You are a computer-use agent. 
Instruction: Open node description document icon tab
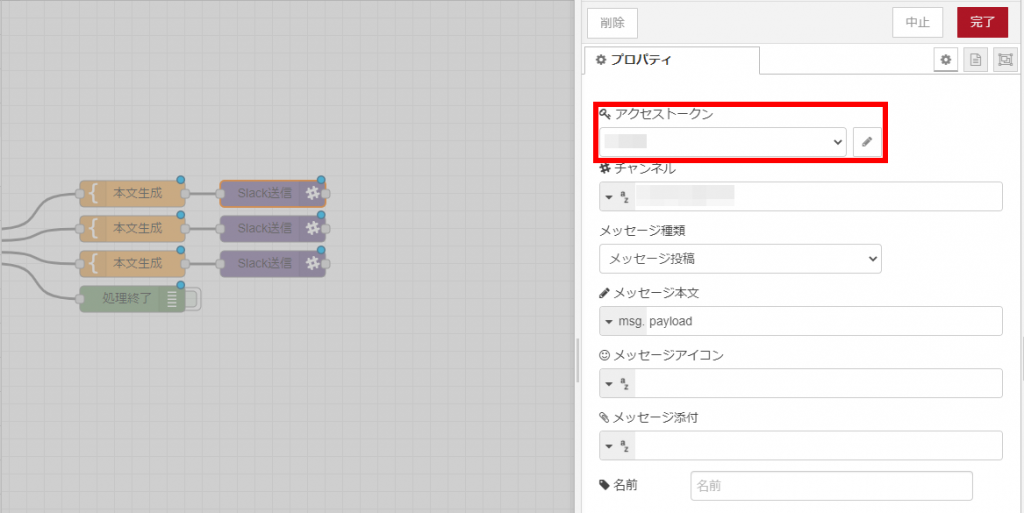point(975,60)
